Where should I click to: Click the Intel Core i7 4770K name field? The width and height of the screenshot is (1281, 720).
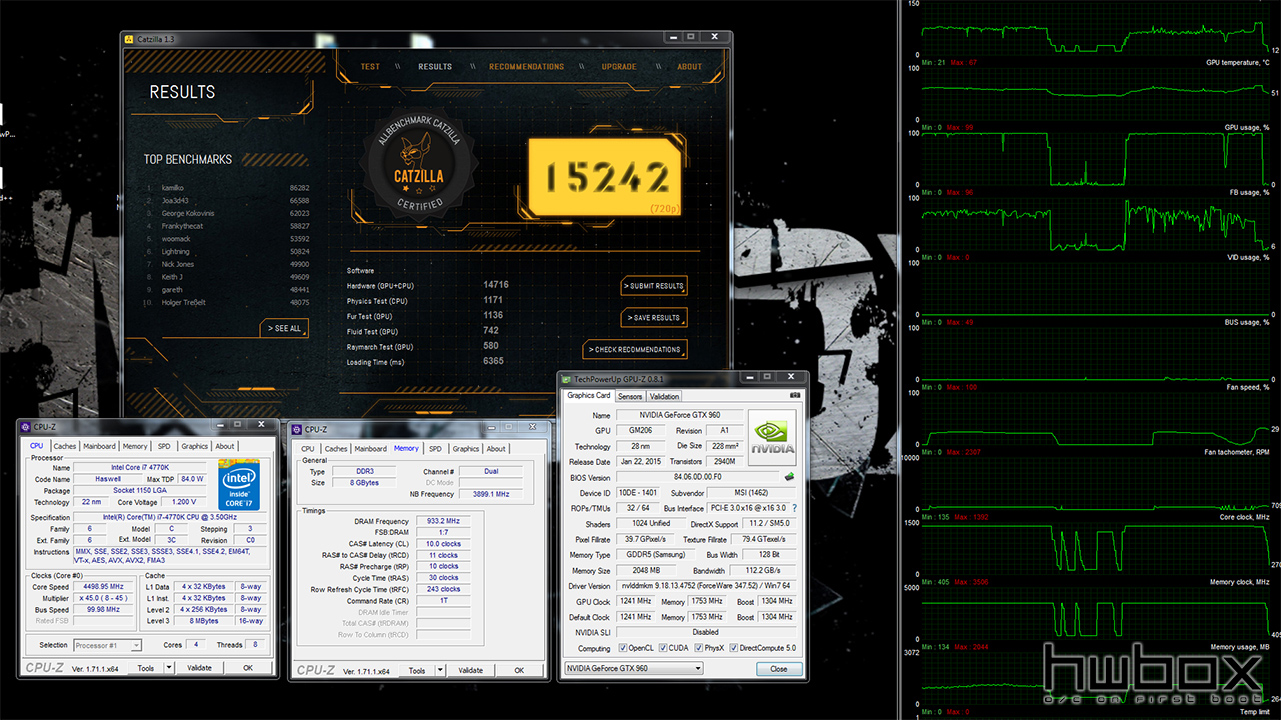[141, 467]
